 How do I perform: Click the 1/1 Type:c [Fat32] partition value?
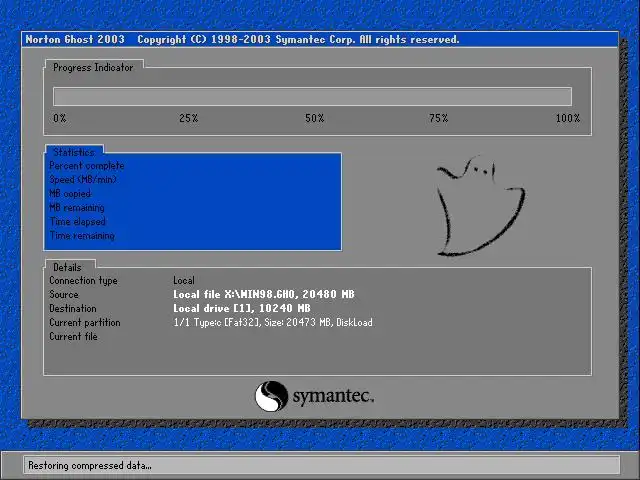273,322
